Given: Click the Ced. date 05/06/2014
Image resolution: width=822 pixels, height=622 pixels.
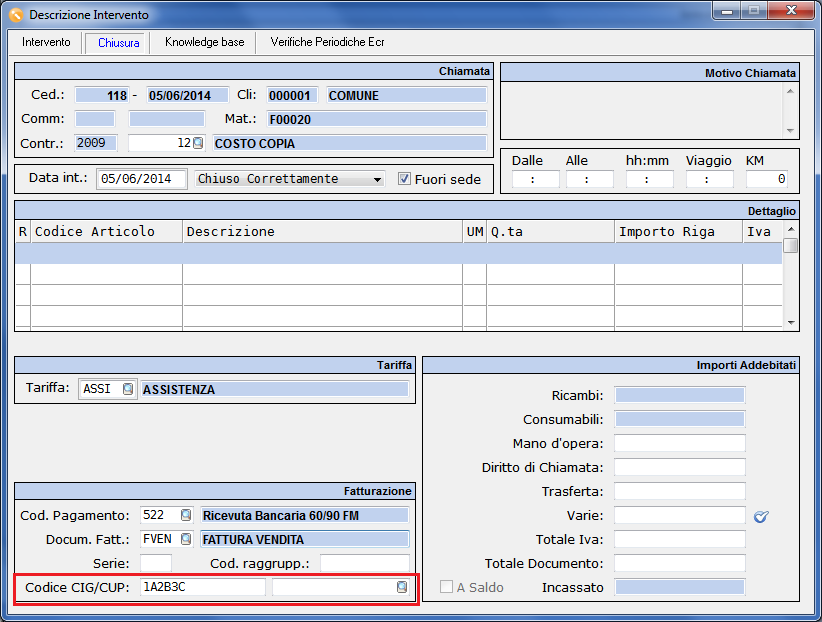Looking at the screenshot, I should tap(187, 95).
